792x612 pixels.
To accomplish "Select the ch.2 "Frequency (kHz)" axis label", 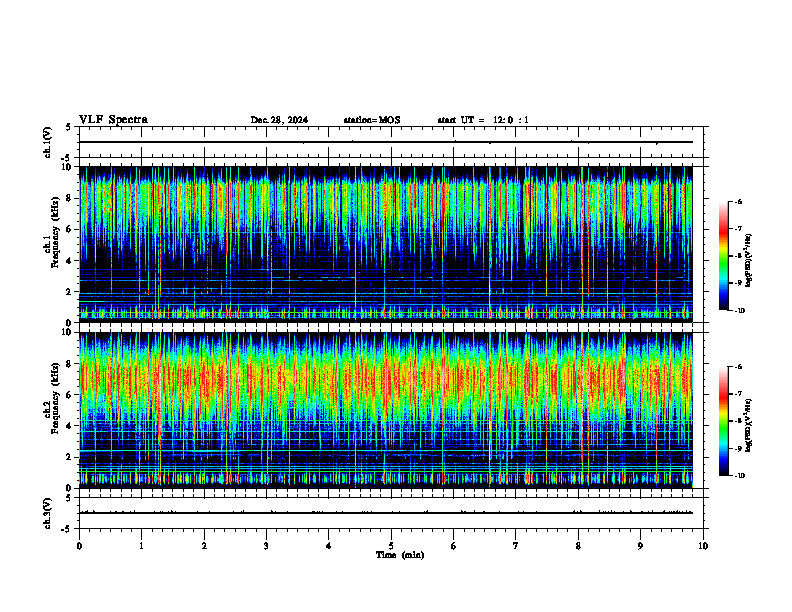I will click(55, 398).
